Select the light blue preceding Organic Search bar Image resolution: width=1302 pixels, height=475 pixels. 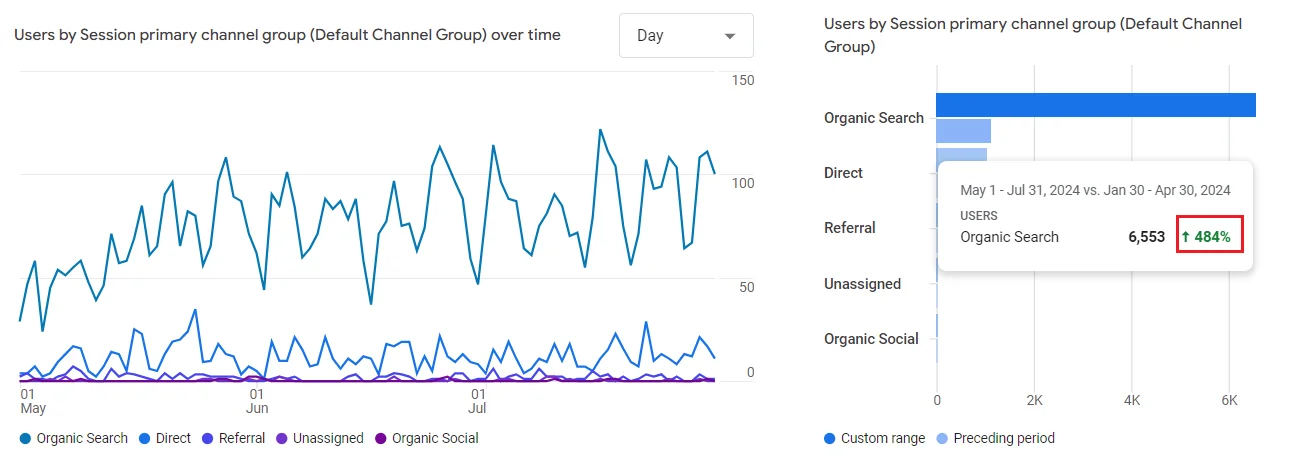click(x=963, y=130)
